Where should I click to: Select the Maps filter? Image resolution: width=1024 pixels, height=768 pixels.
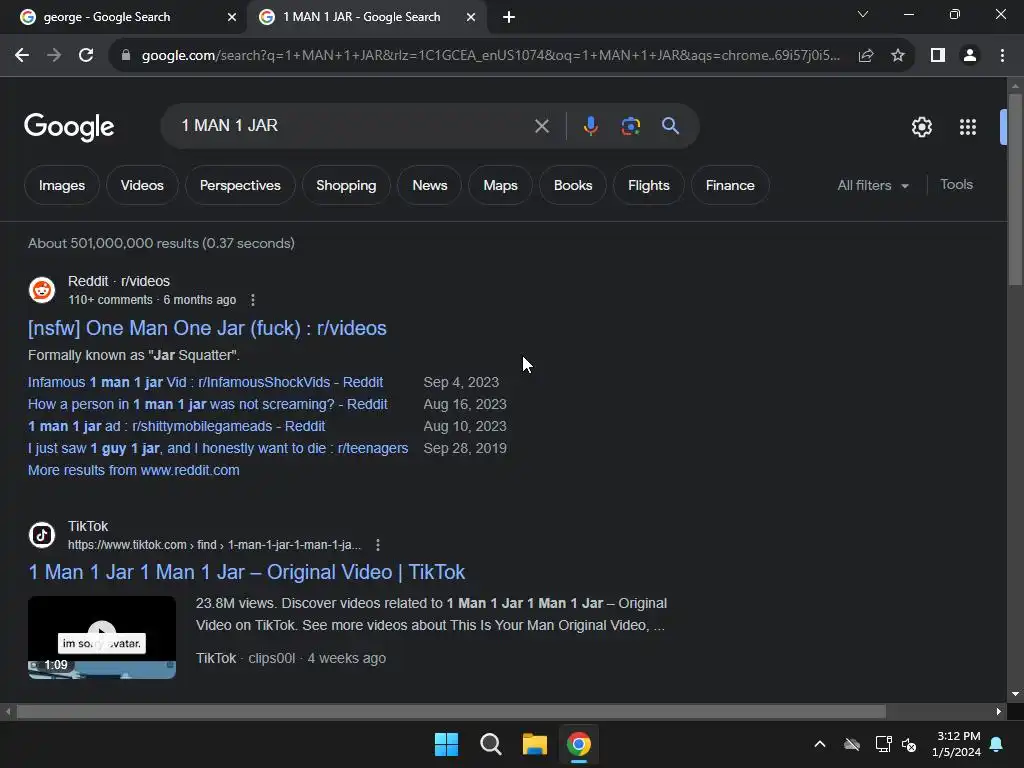pyautogui.click(x=500, y=185)
